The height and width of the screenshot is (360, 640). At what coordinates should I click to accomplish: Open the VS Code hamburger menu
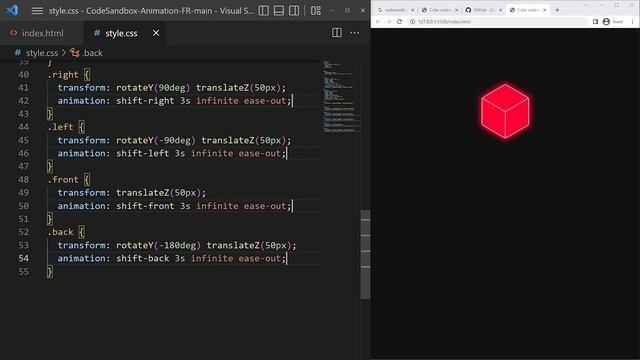coord(37,11)
